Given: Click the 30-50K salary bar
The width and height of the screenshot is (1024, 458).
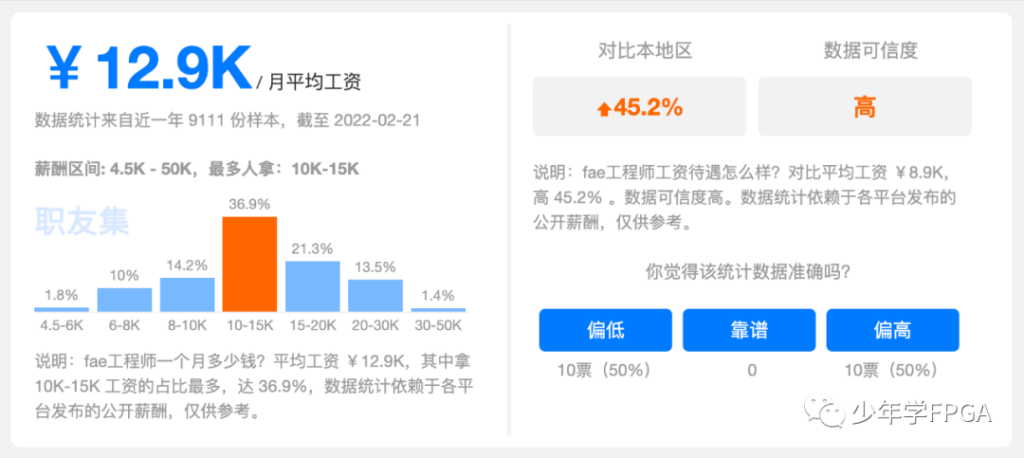Looking at the screenshot, I should [438, 307].
